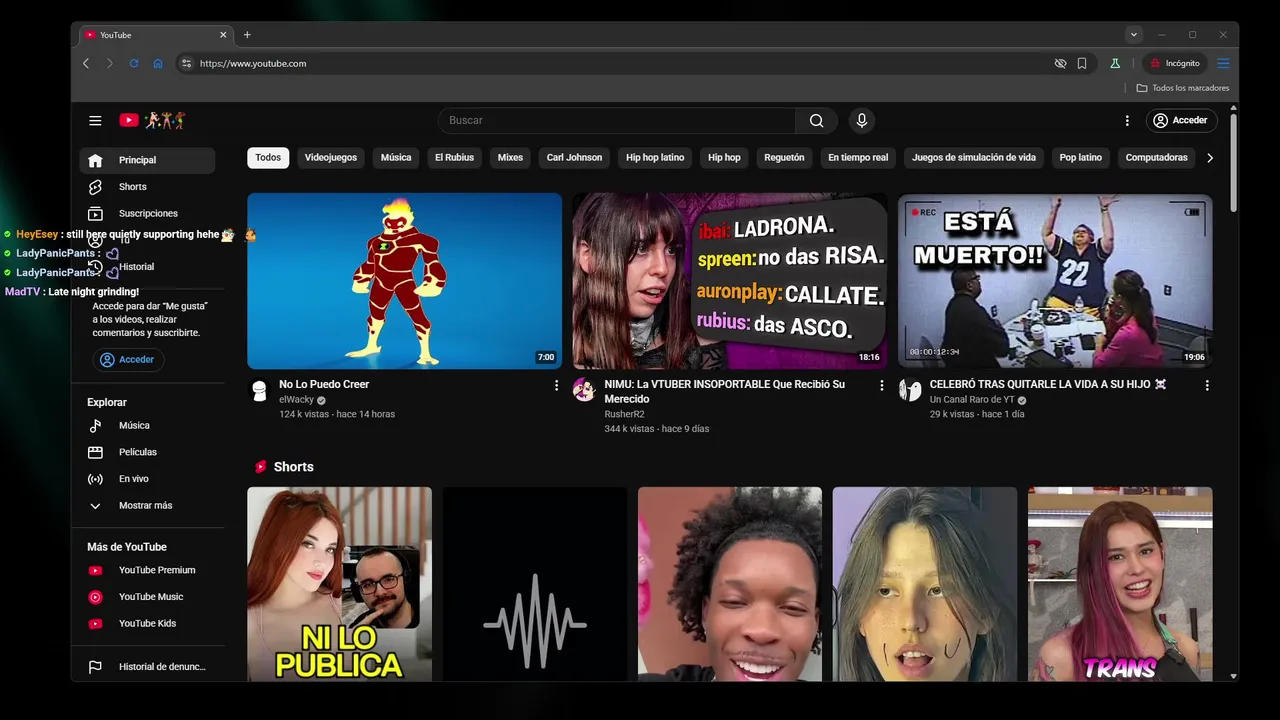
Task: Go to Principal home in sidebar
Action: (x=147, y=160)
